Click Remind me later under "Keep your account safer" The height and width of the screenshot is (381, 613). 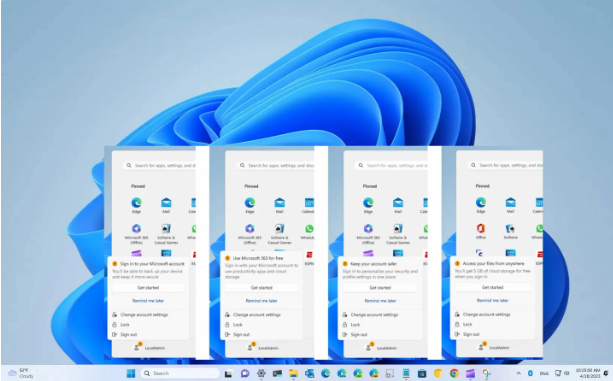pyautogui.click(x=380, y=301)
